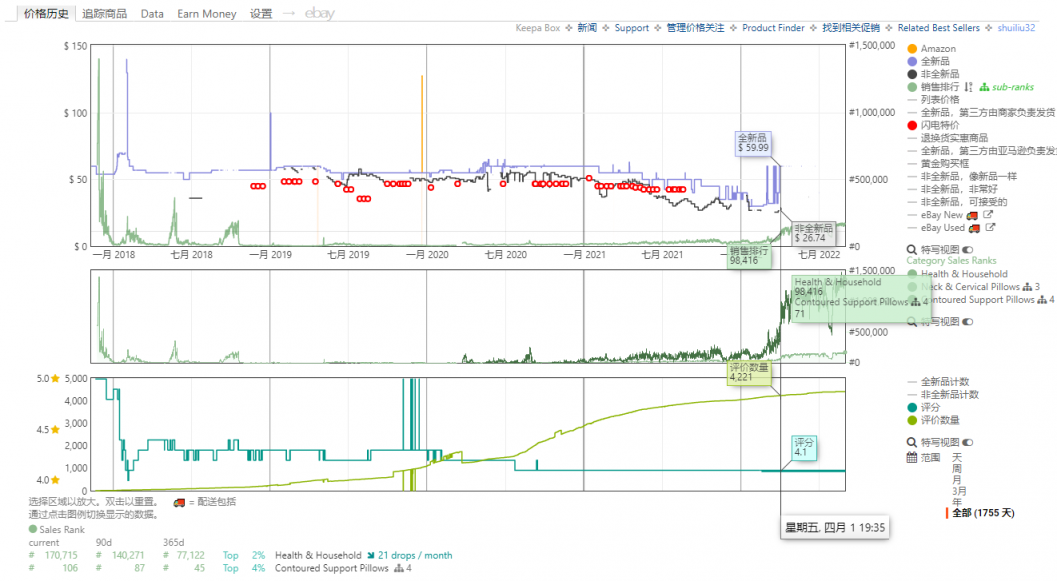1057x581 pixels.
Task: Select 全部 (1755 天) range
Action: click(x=983, y=513)
